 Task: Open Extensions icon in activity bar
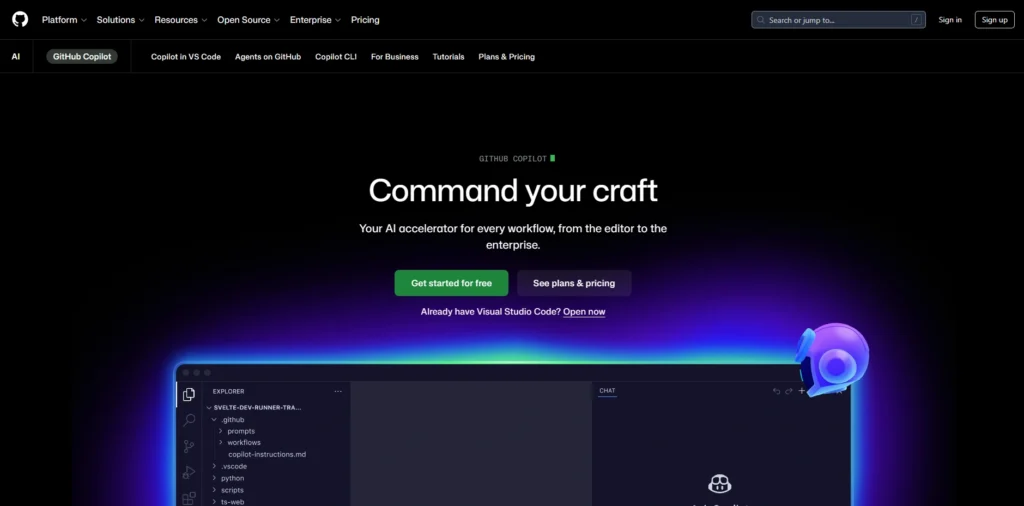click(189, 499)
